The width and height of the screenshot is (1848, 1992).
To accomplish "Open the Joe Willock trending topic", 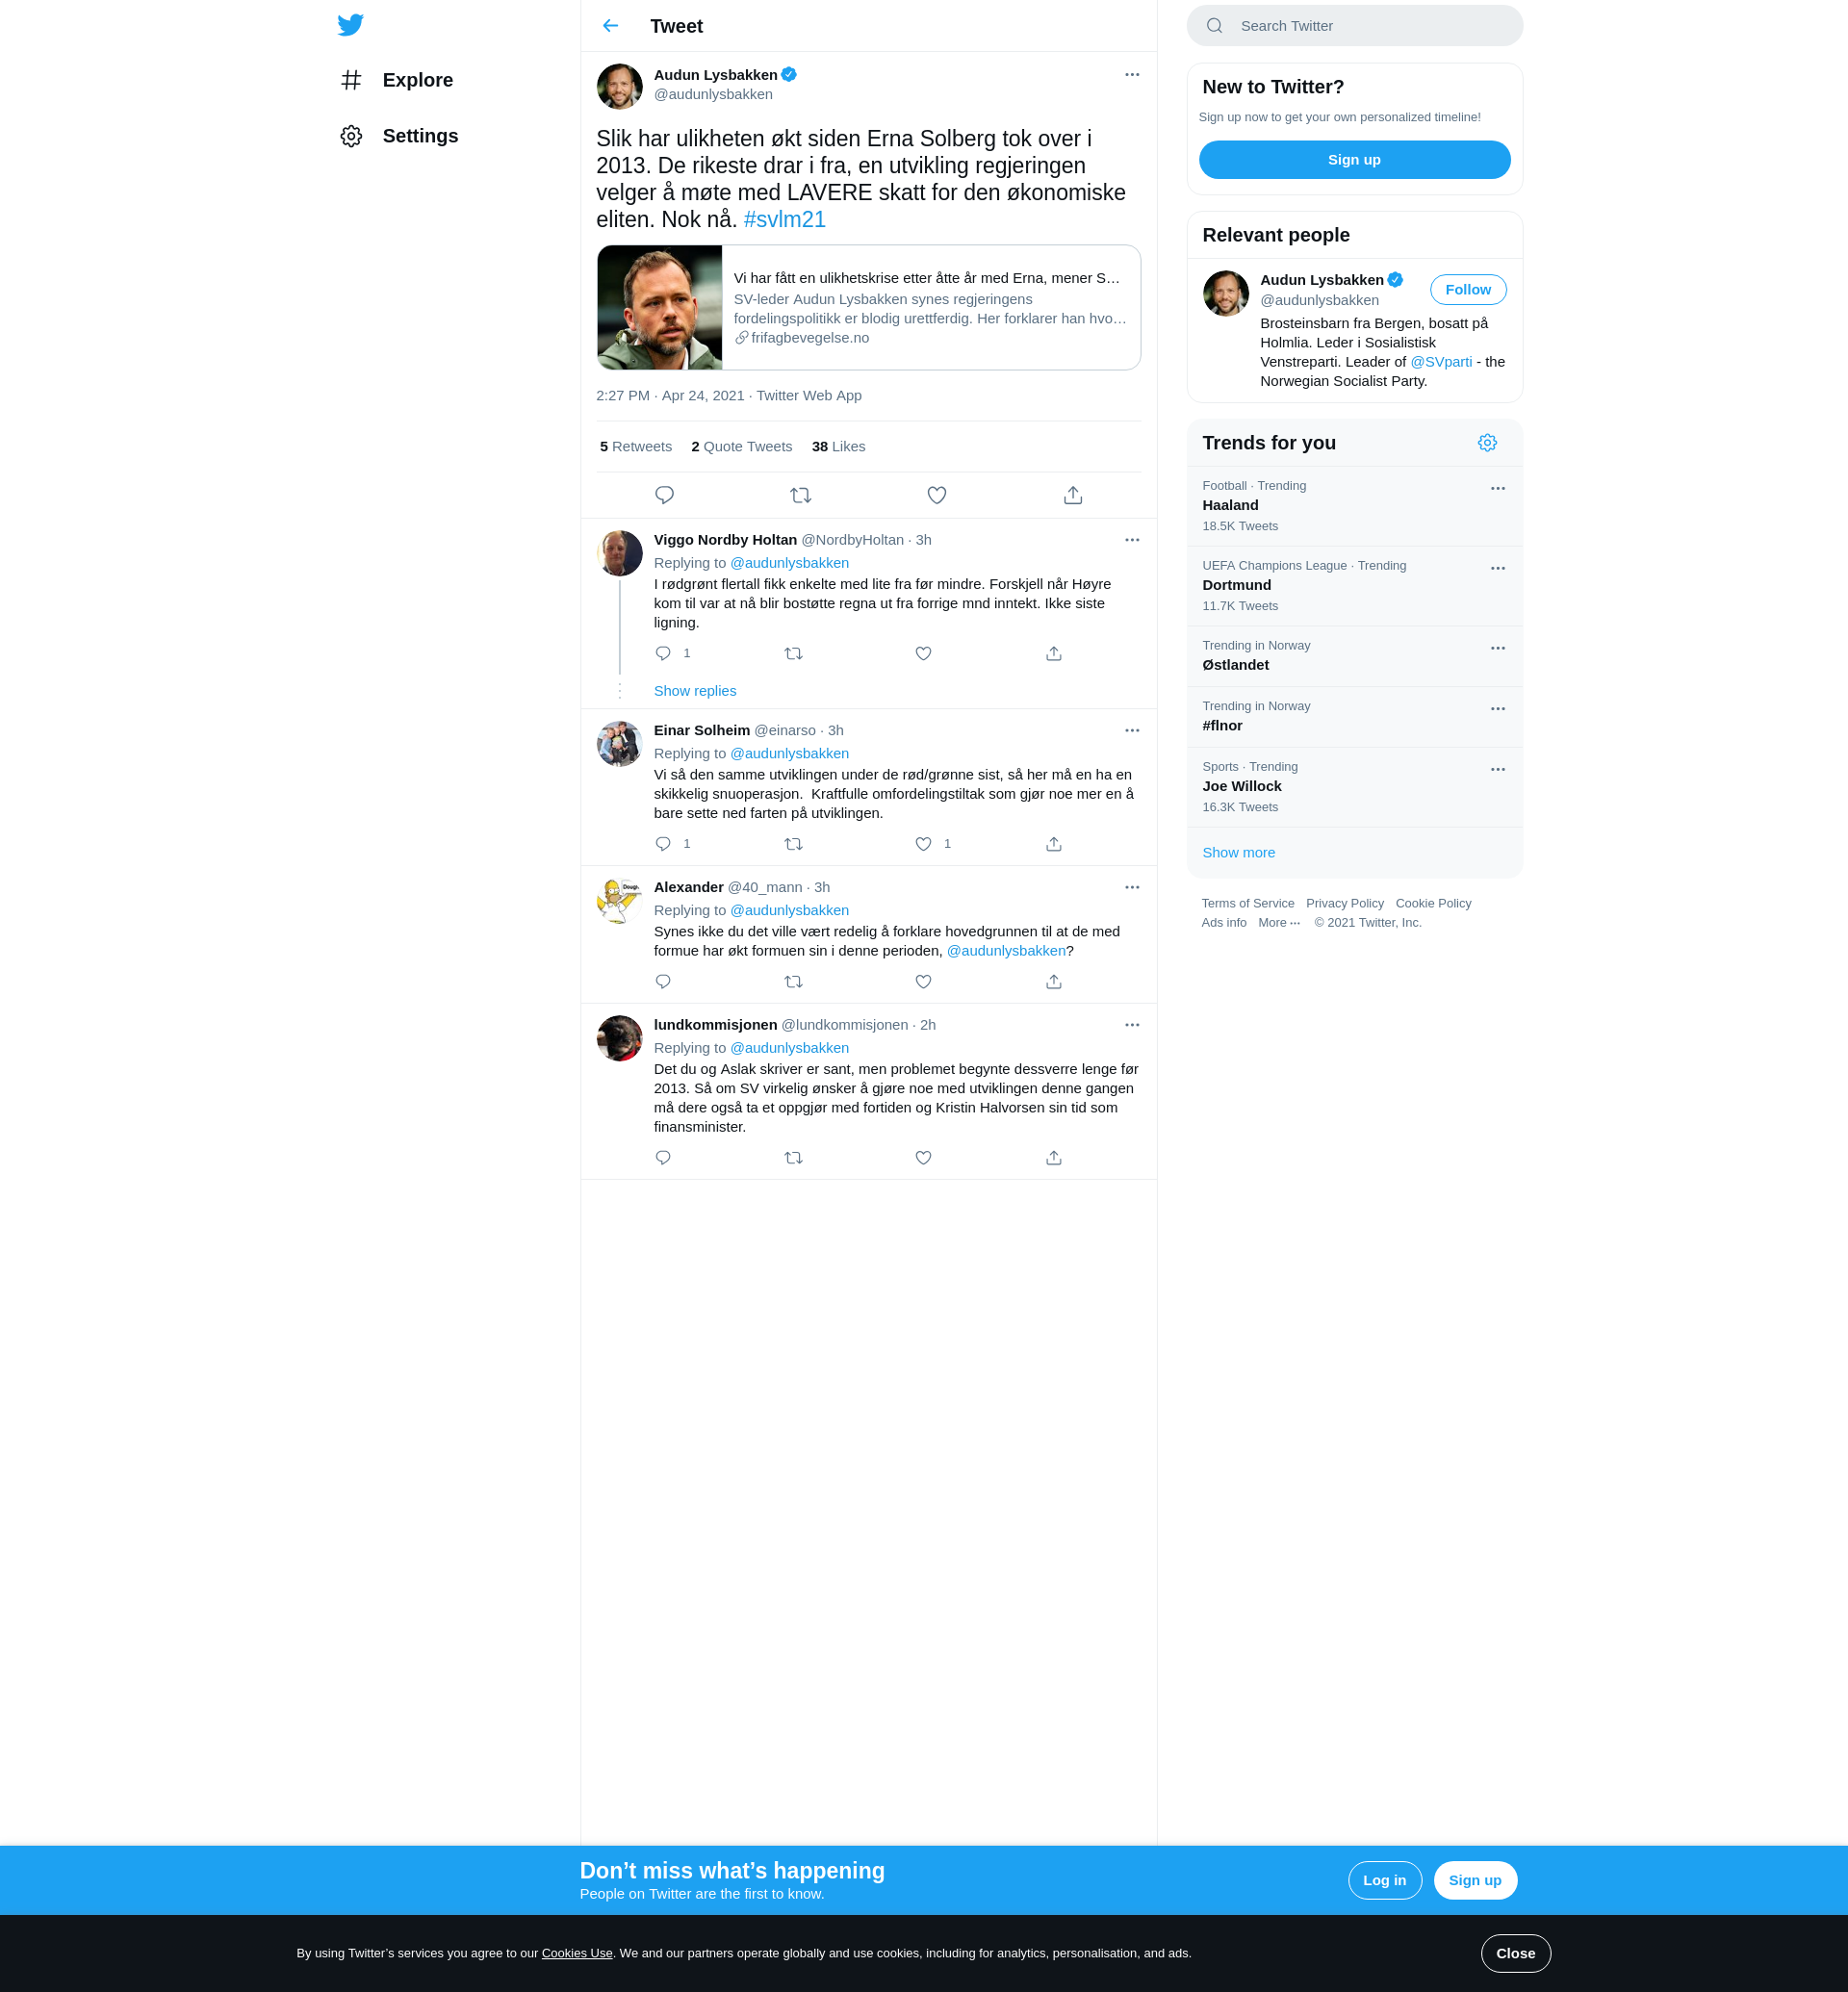I will click(x=1354, y=787).
